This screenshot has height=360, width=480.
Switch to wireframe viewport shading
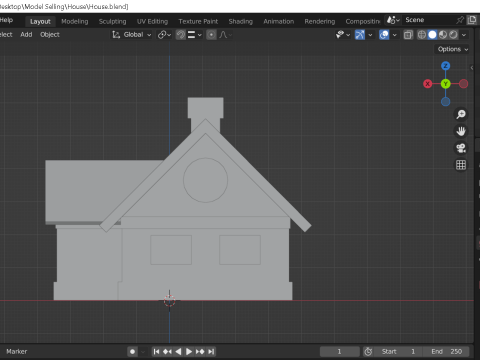click(422, 35)
